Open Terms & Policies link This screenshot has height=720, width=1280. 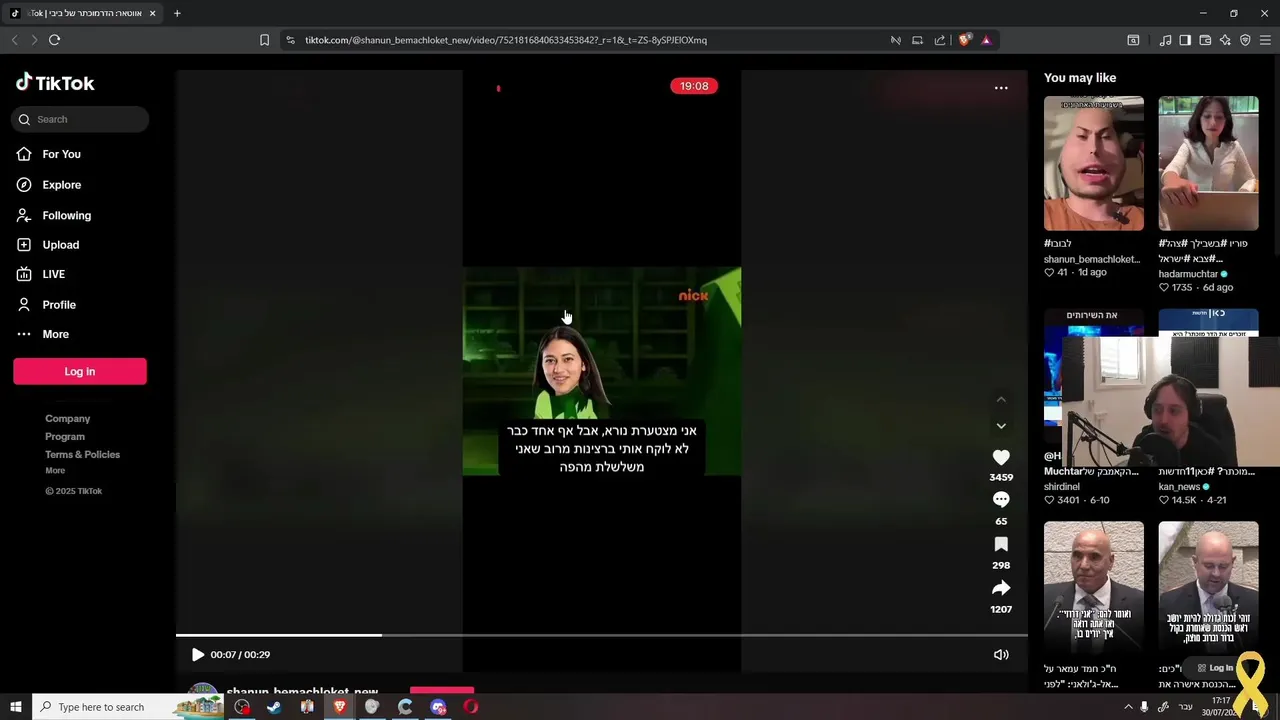tap(82, 455)
